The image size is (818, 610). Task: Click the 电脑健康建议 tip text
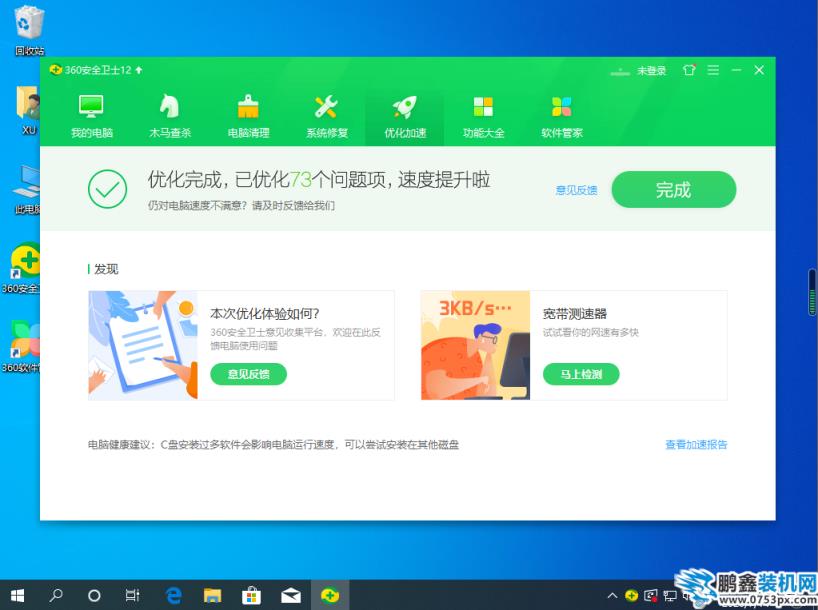pos(273,445)
